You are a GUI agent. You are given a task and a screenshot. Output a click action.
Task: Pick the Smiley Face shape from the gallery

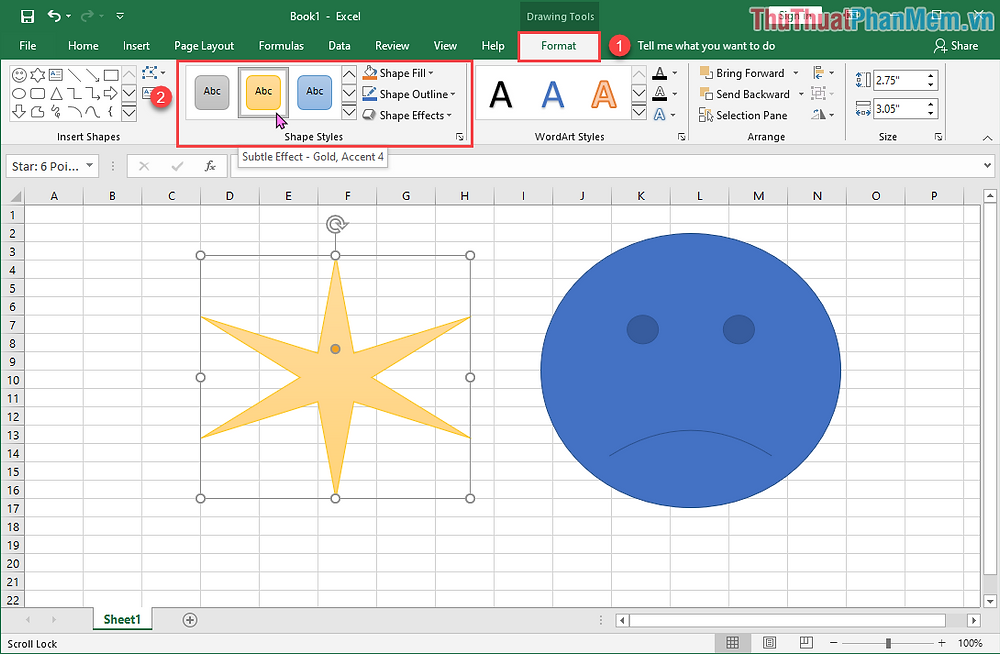tap(20, 75)
